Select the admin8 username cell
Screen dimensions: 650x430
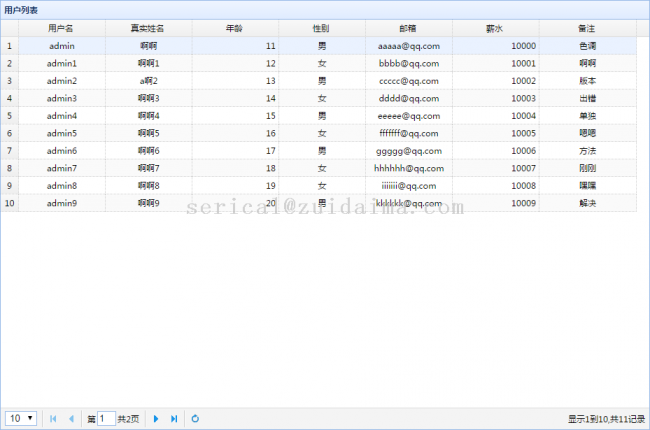pos(61,185)
